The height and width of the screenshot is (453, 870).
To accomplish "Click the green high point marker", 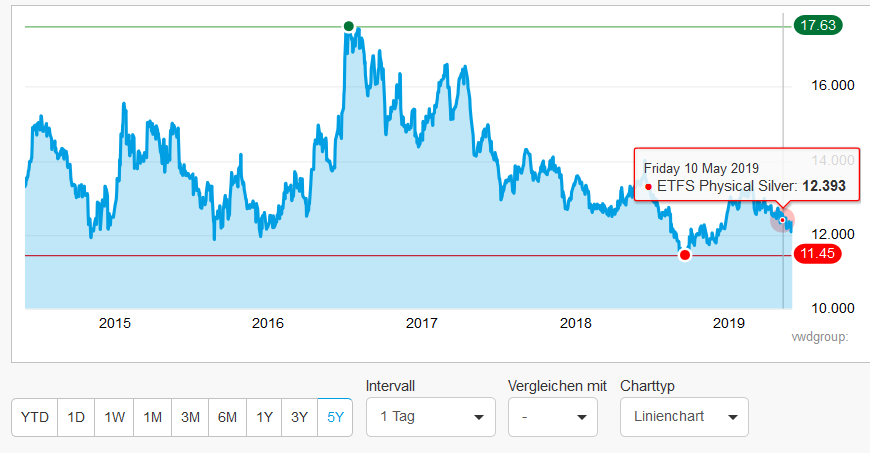I will click(348, 26).
